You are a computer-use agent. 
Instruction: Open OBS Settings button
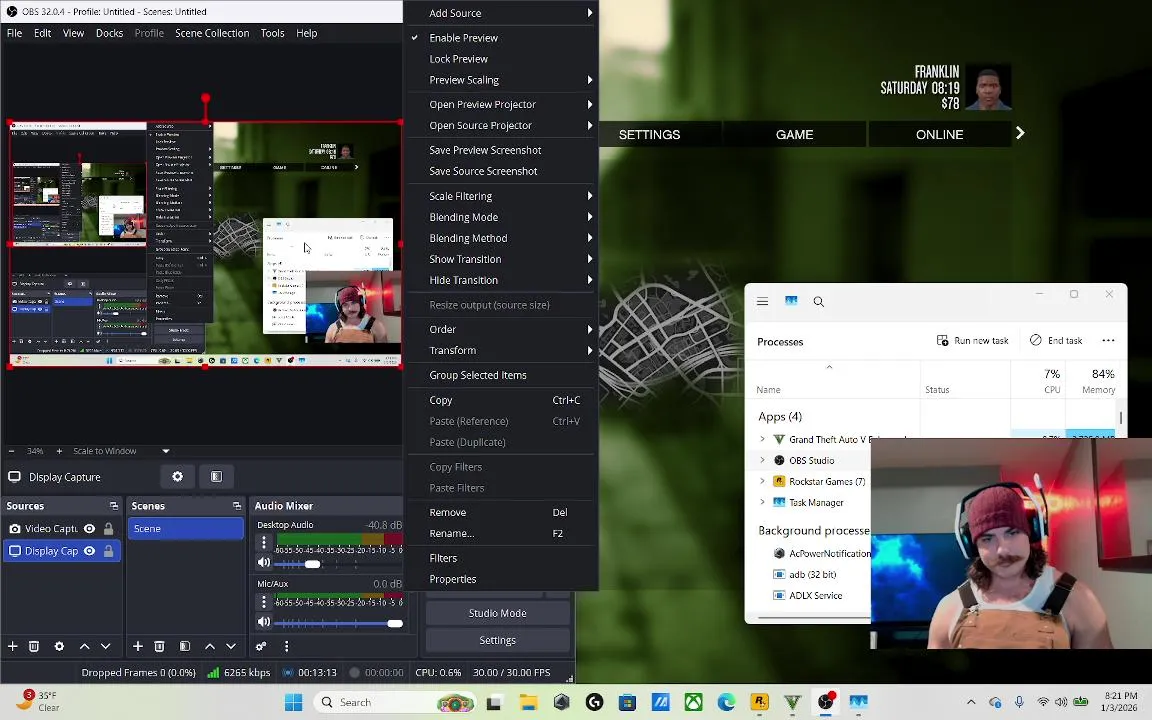pyautogui.click(x=497, y=641)
